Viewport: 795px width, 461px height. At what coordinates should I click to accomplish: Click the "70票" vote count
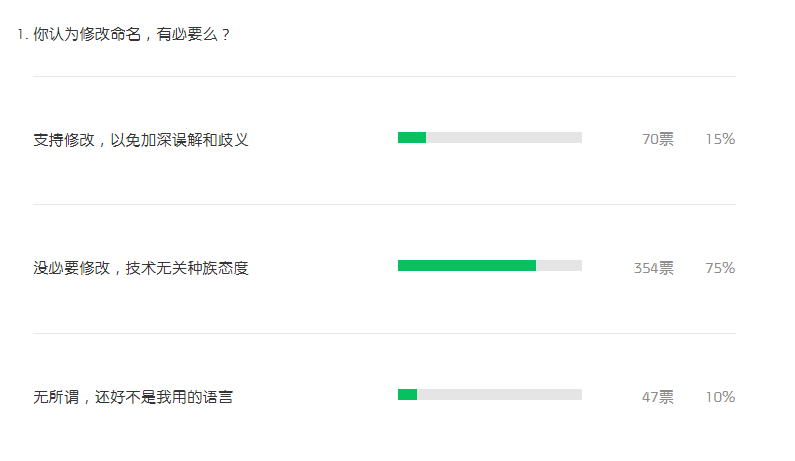pyautogui.click(x=658, y=140)
